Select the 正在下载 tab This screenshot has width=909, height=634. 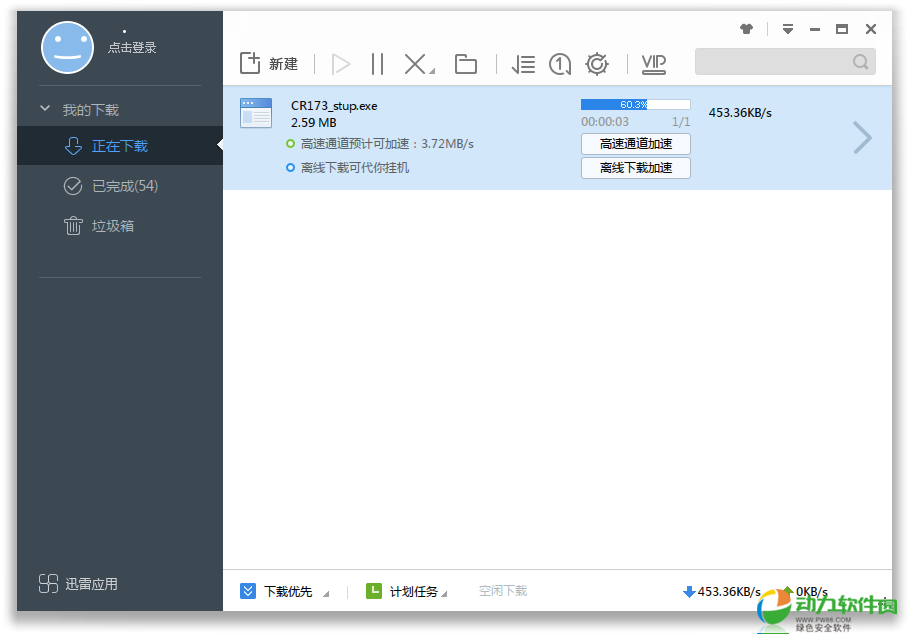(120, 145)
